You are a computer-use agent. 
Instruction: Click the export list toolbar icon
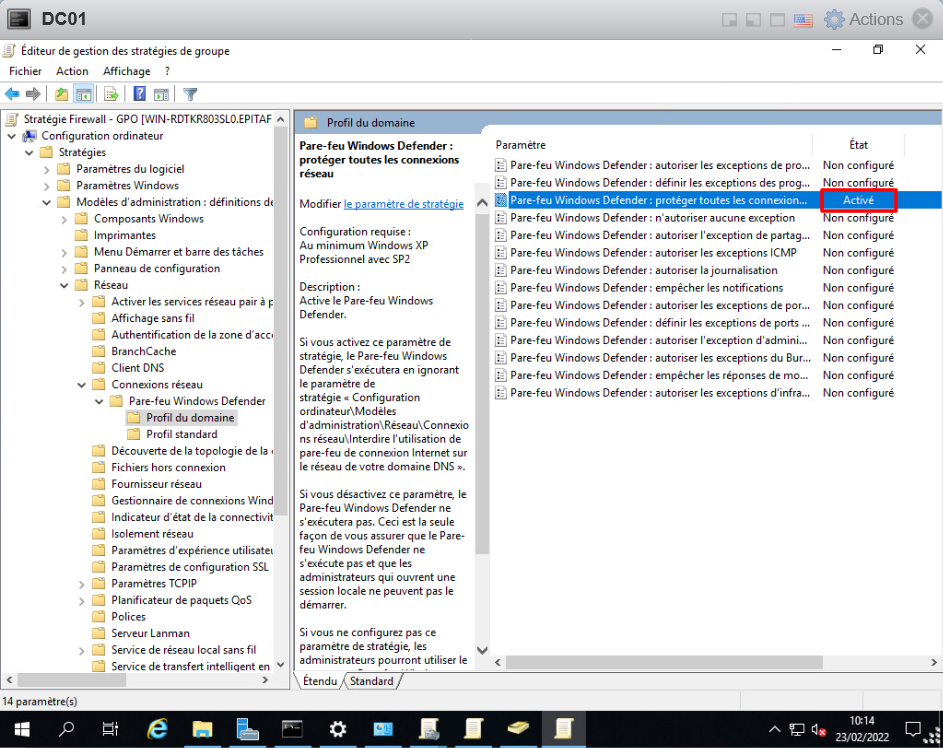pos(112,94)
